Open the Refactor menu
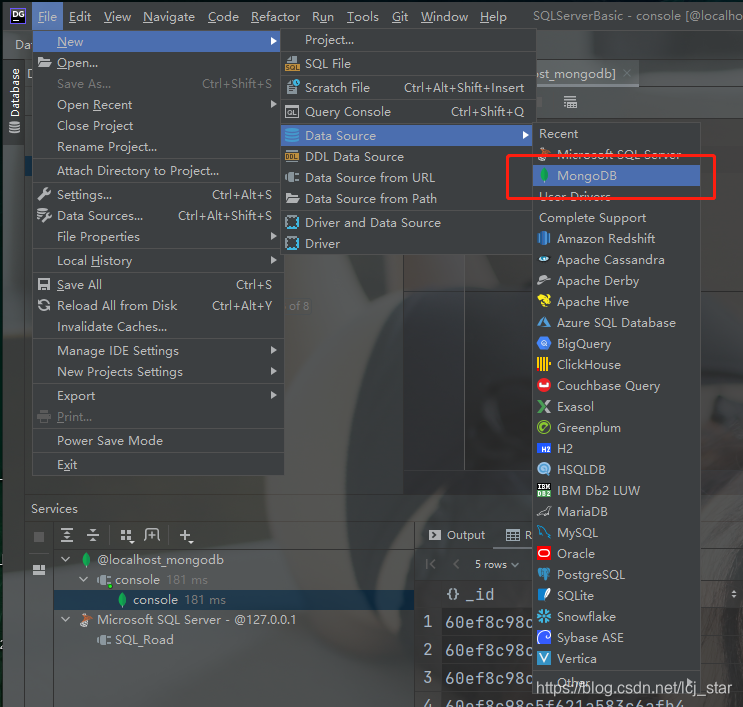743x707 pixels. coord(275,17)
